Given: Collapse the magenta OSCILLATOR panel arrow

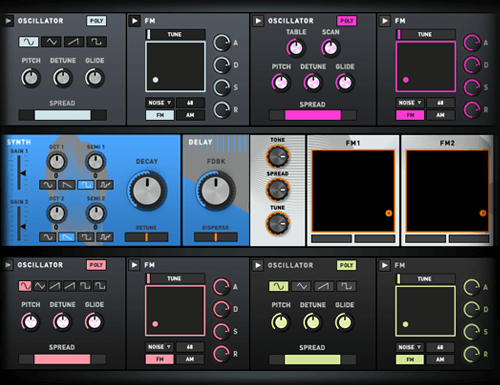Looking at the screenshot, I should pos(258,21).
